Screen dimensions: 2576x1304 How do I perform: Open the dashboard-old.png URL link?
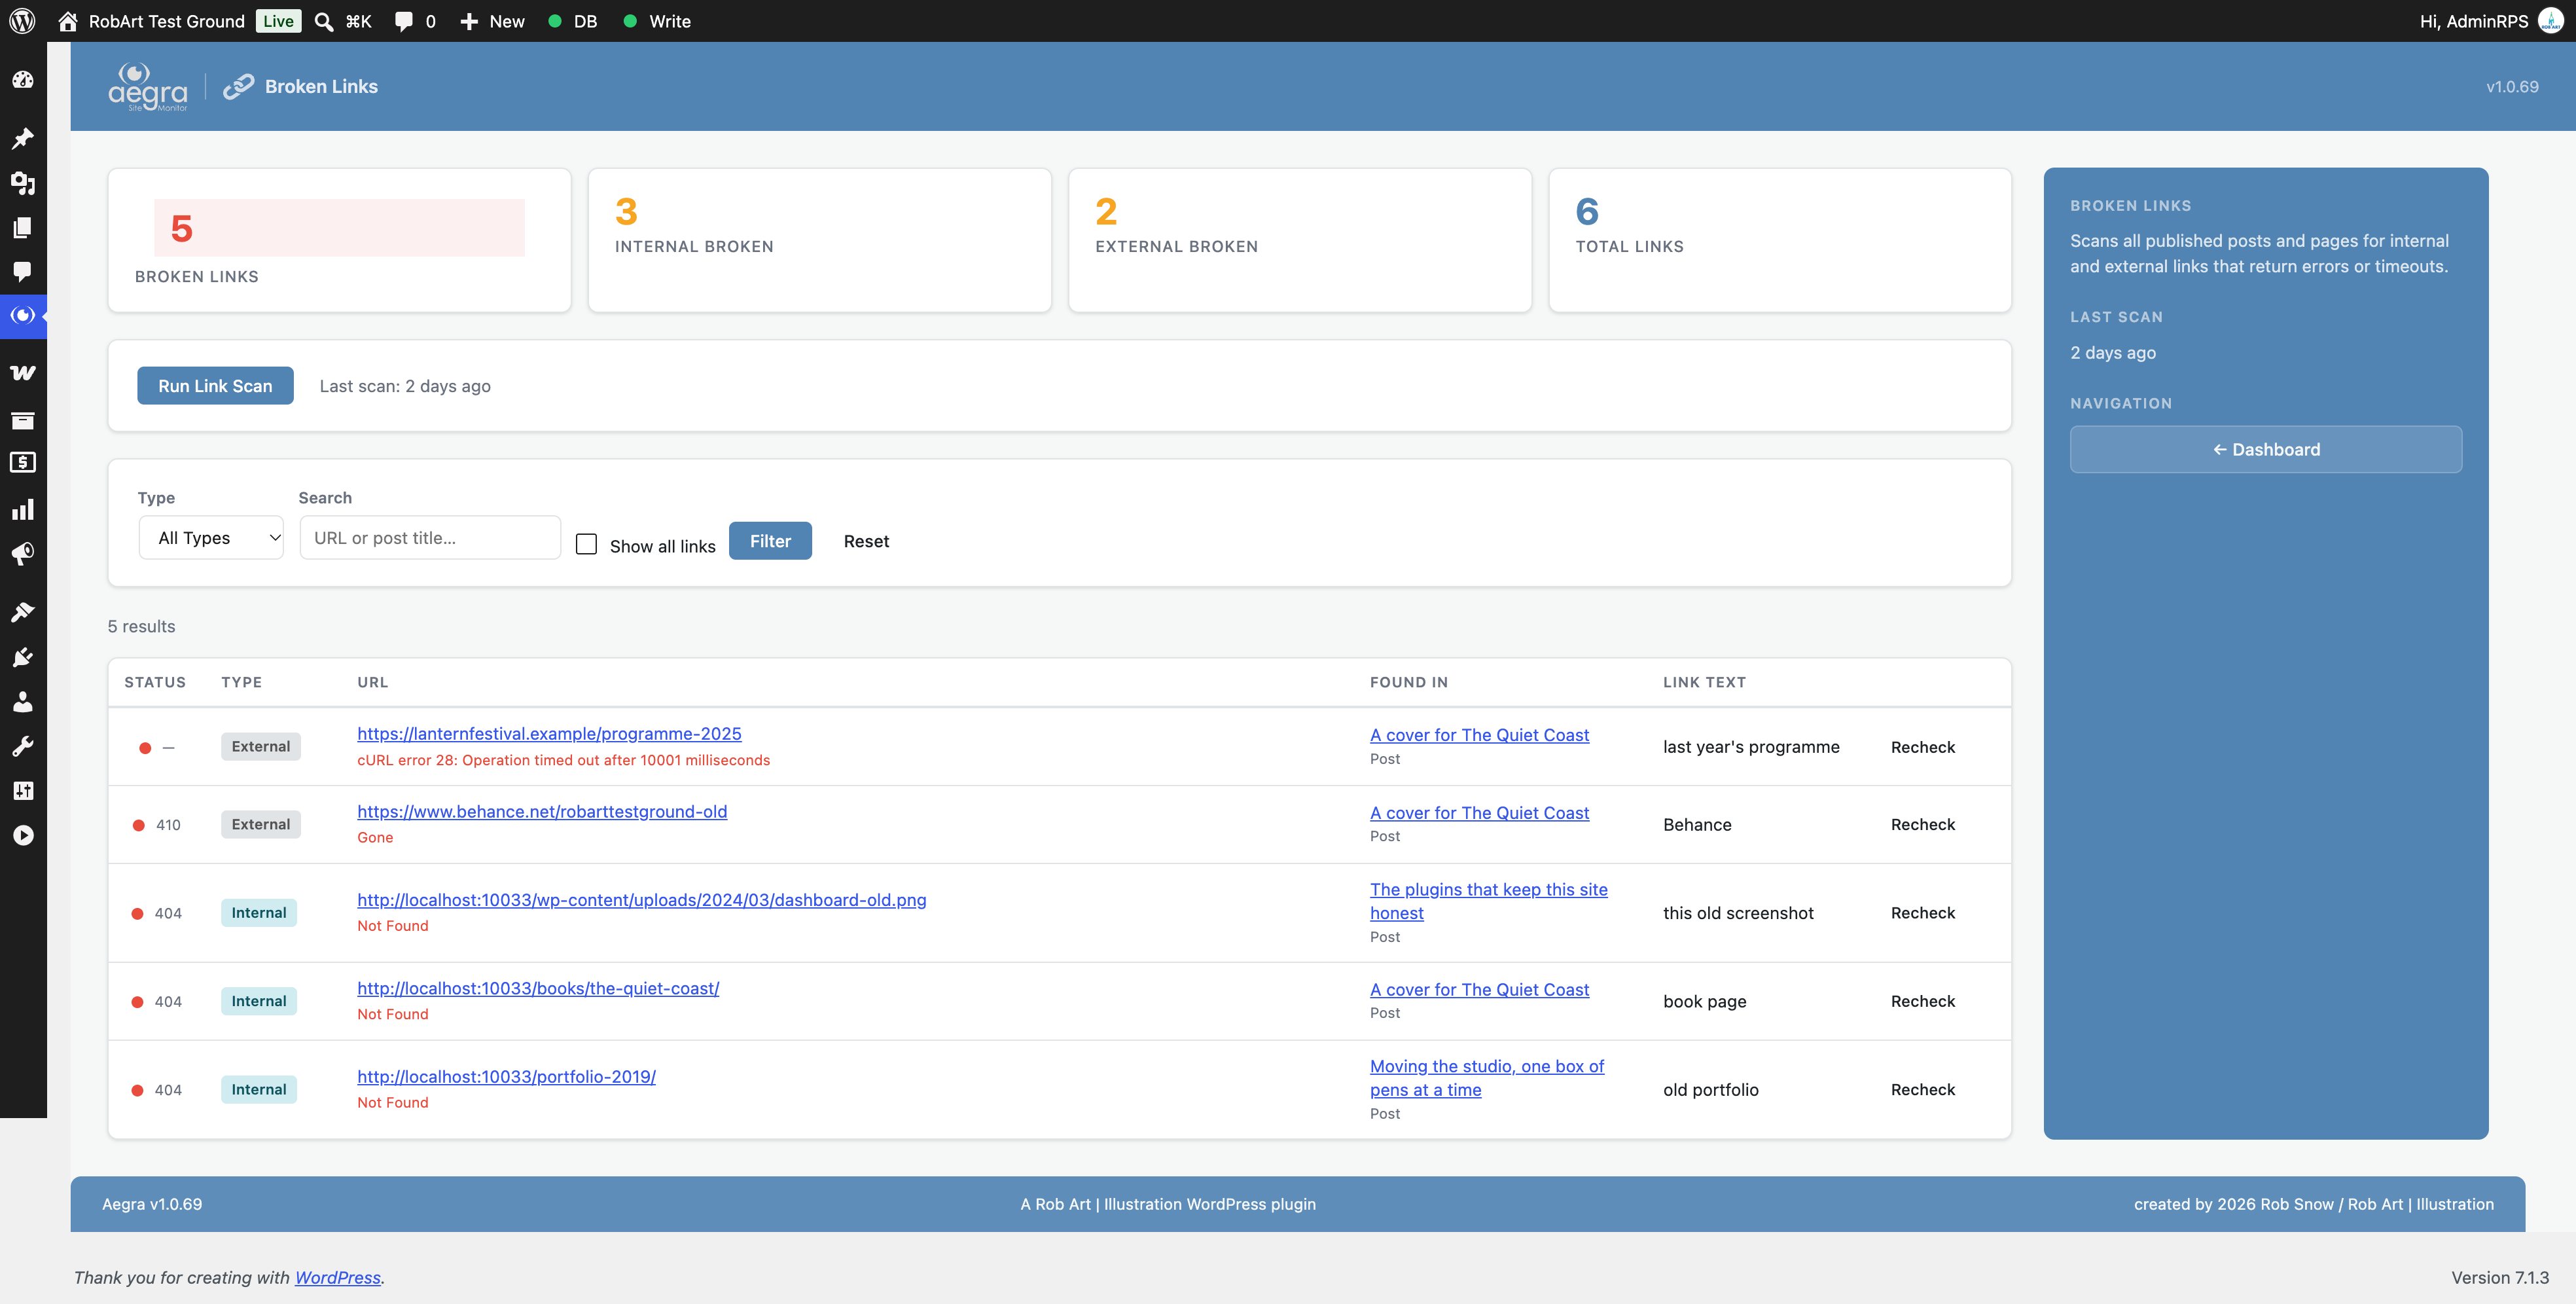(x=642, y=900)
